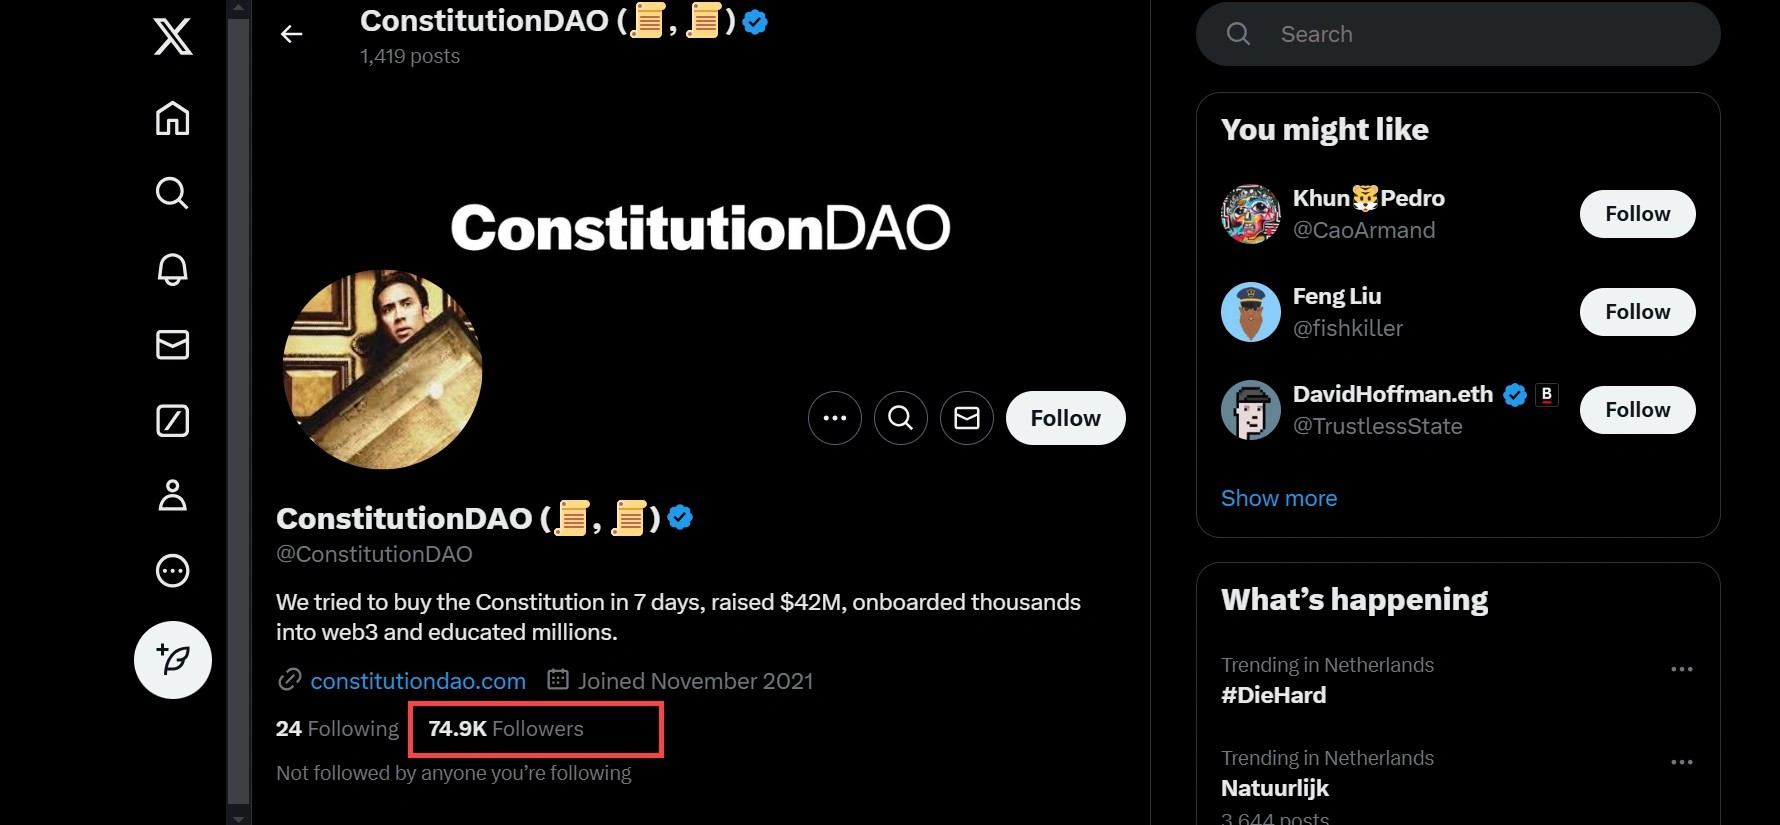Message ConstitutionDAO via envelope button
Image resolution: width=1780 pixels, height=825 pixels.
tap(967, 418)
